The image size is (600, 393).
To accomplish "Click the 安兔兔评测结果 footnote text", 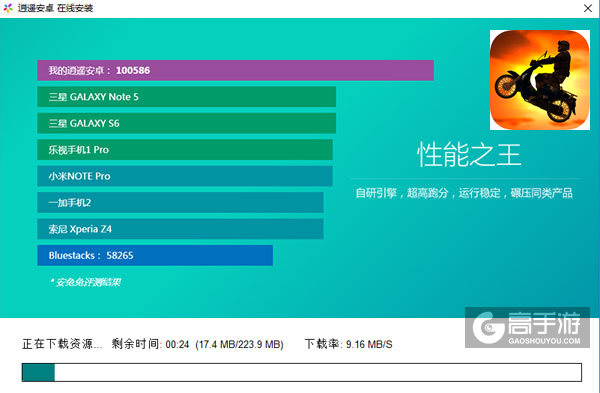I will point(85,282).
